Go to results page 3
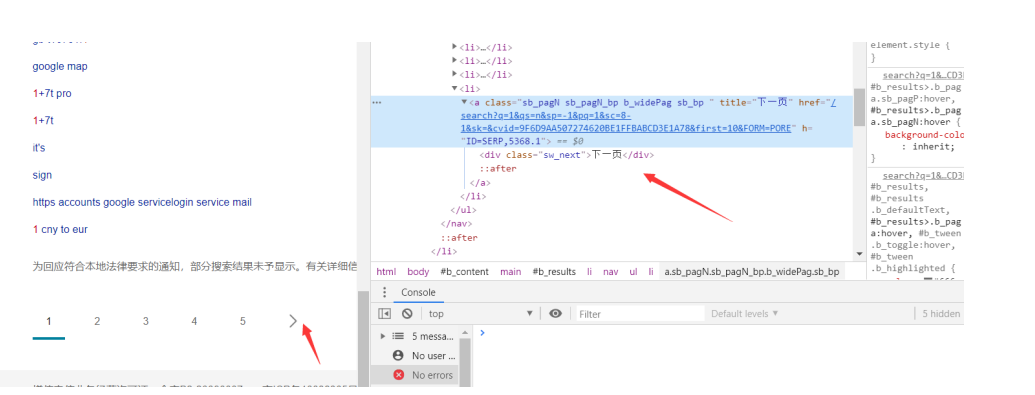Screen dimensions: 1035x395 (145, 322)
